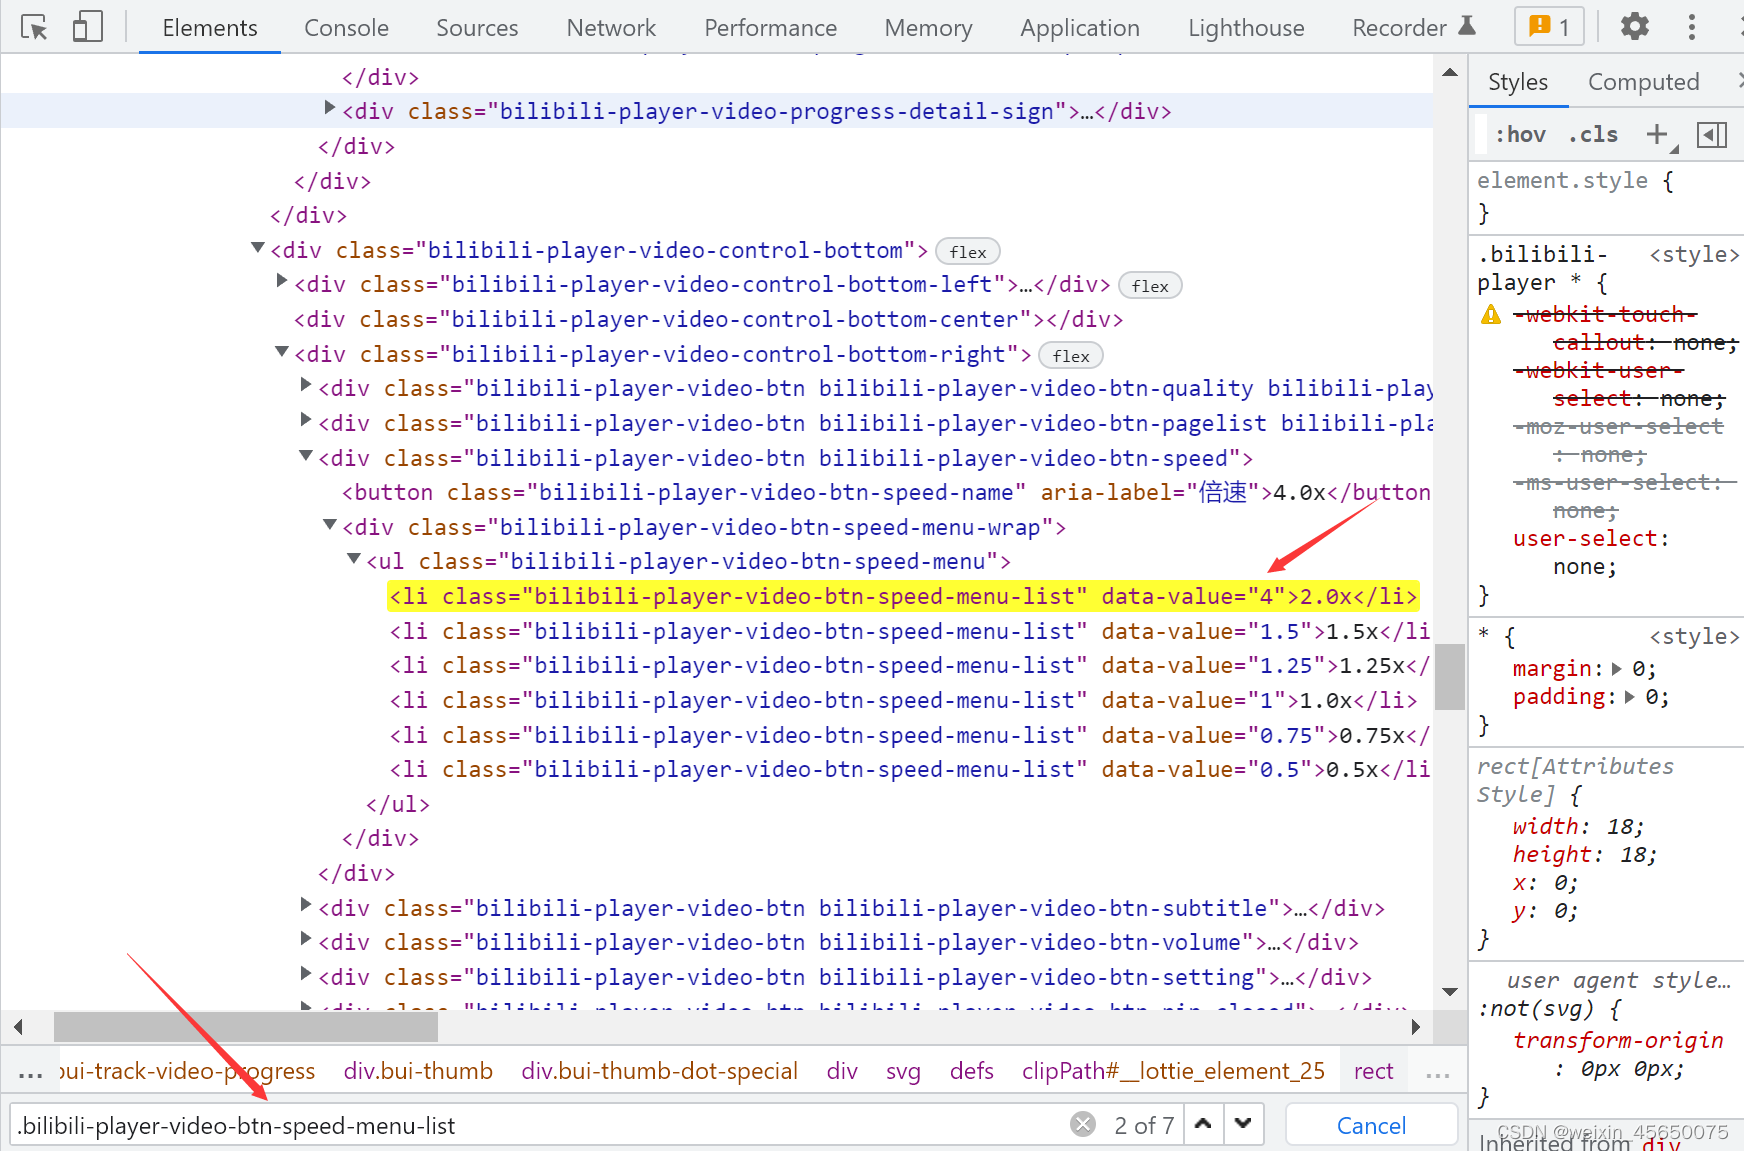The width and height of the screenshot is (1744, 1151).
Task: Open the Memory tab
Action: tap(928, 28)
